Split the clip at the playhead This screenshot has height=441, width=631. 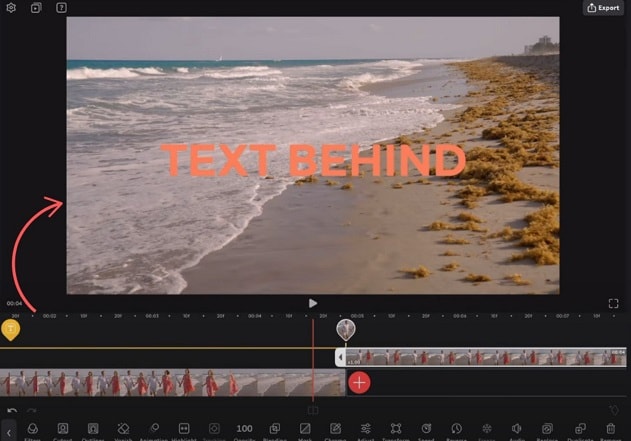[x=313, y=410]
